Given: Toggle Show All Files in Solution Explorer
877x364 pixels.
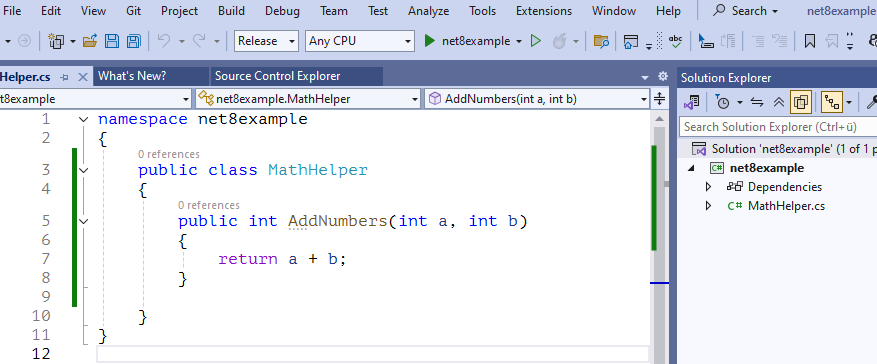Looking at the screenshot, I should (800, 102).
